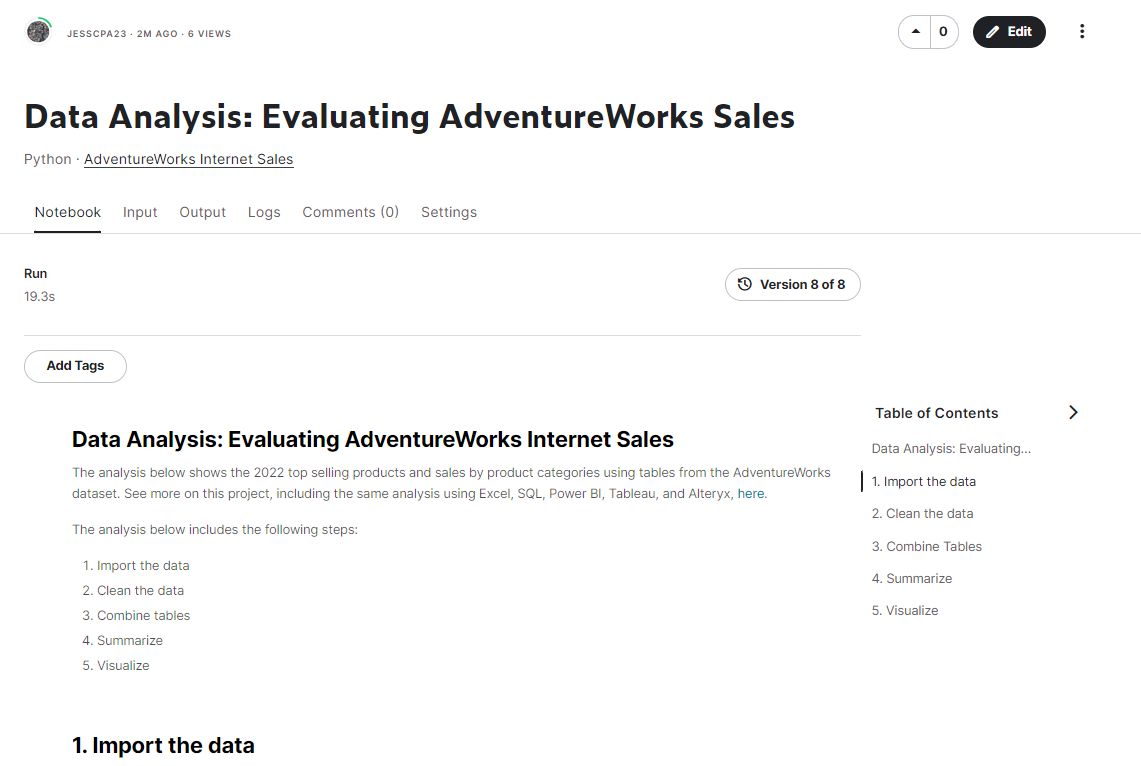
Task: Click the upvote arrow icon
Action: [x=914, y=31]
